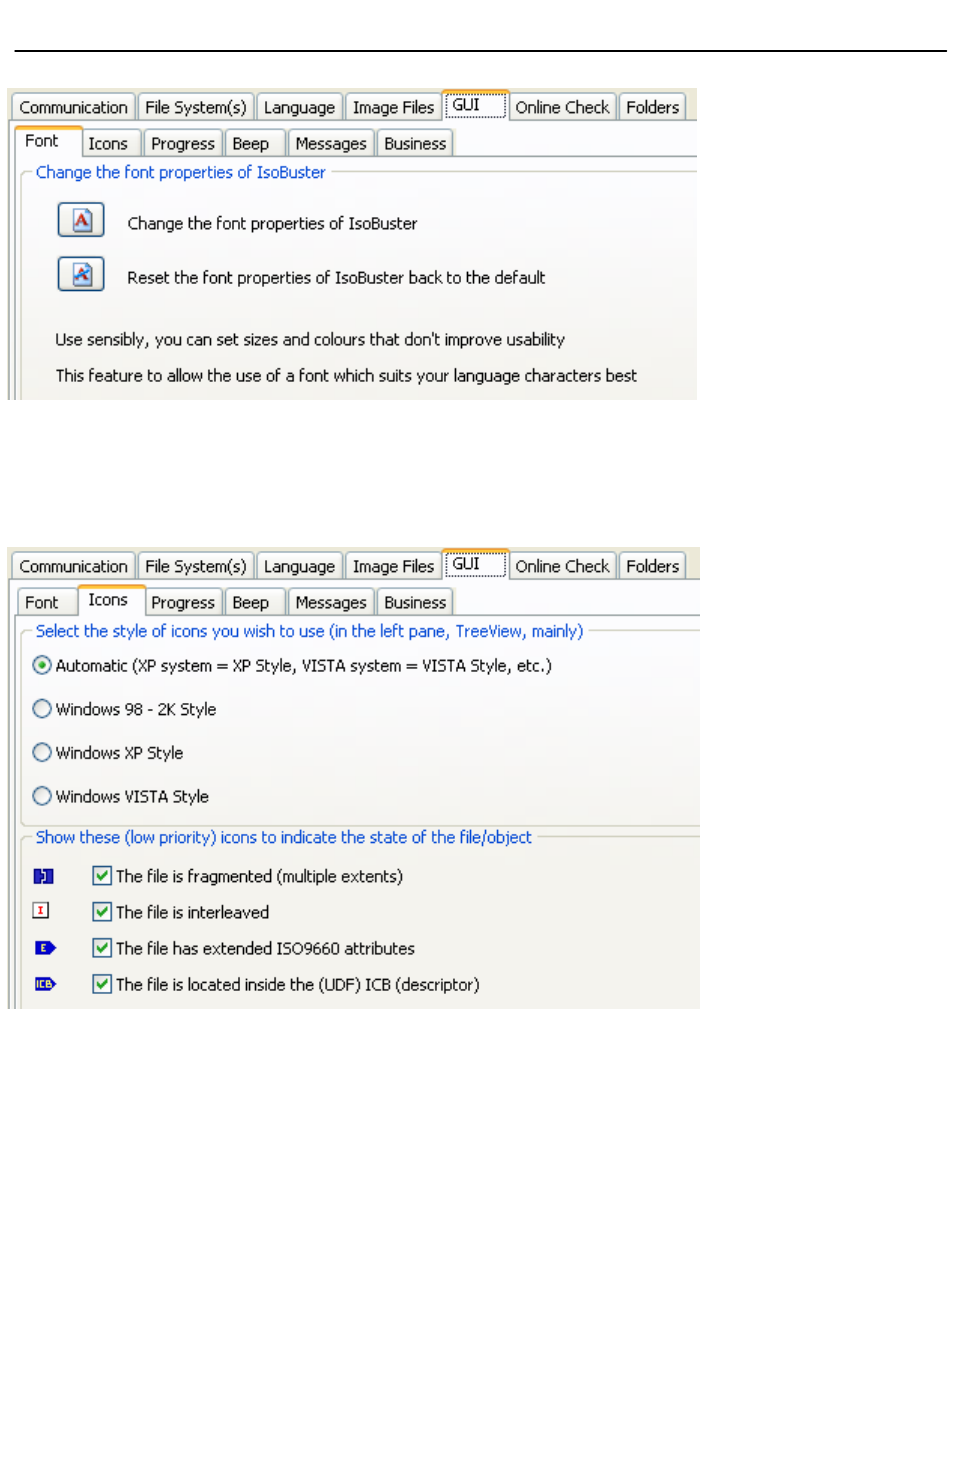Click 'Reset the font properties of IsoBuster back to the default' label

336,277
